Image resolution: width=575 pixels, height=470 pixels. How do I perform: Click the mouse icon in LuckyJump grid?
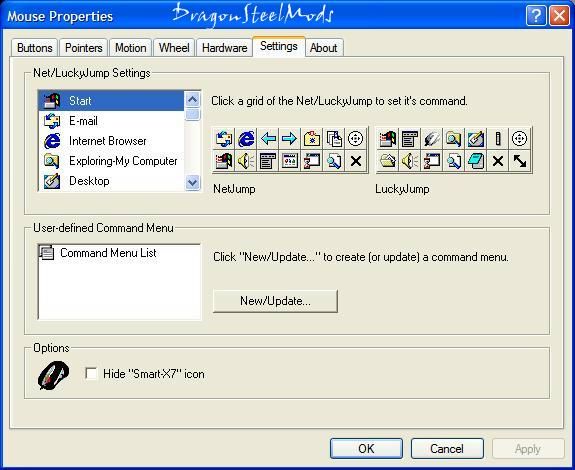(432, 139)
